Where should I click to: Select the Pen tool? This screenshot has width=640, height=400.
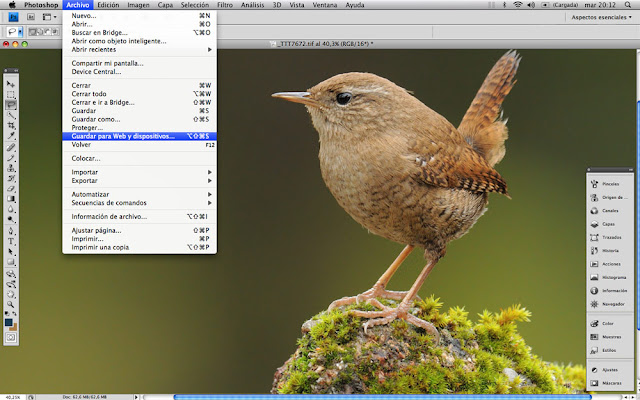click(11, 231)
